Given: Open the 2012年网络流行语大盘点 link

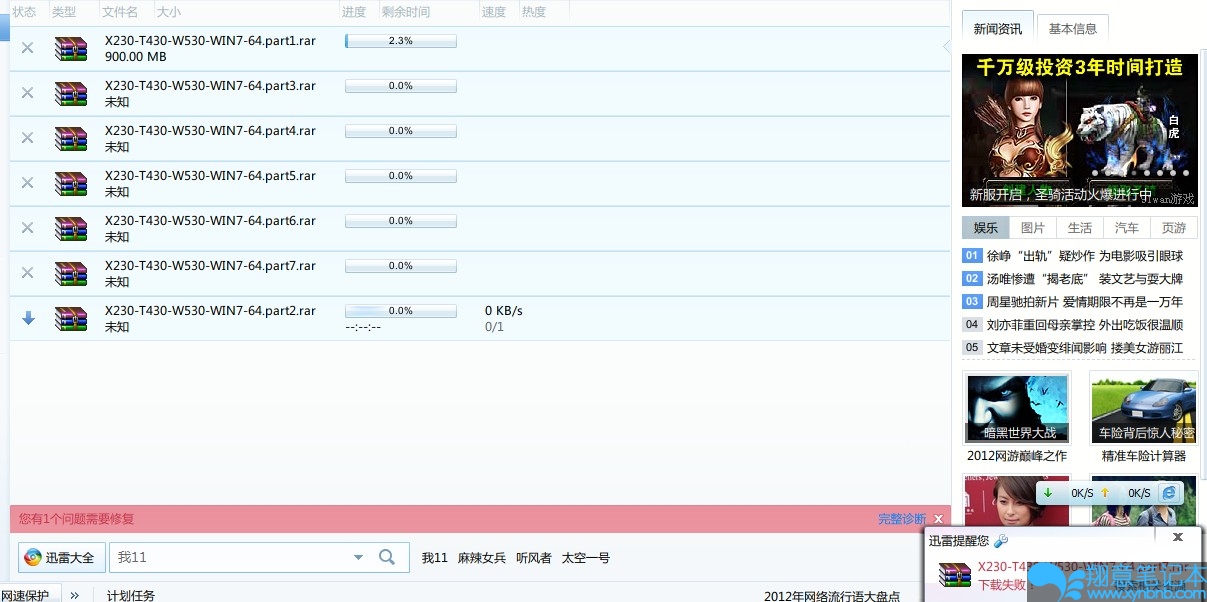Looking at the screenshot, I should pos(832,596).
